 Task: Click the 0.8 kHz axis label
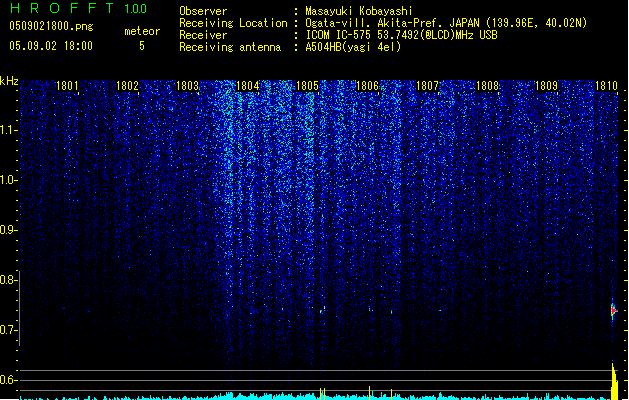(x=8, y=280)
